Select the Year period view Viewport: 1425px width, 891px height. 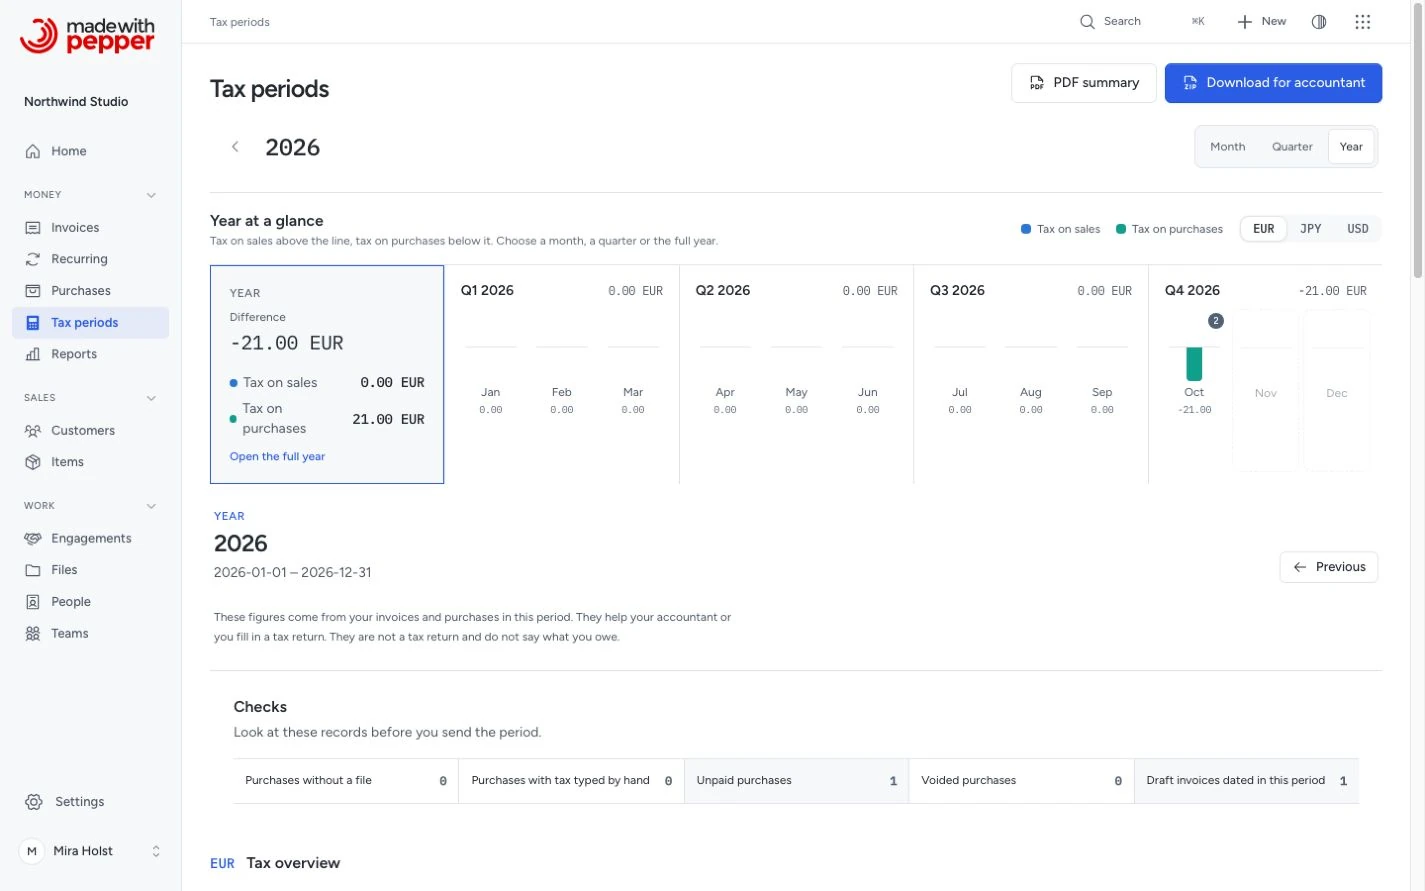(1351, 147)
